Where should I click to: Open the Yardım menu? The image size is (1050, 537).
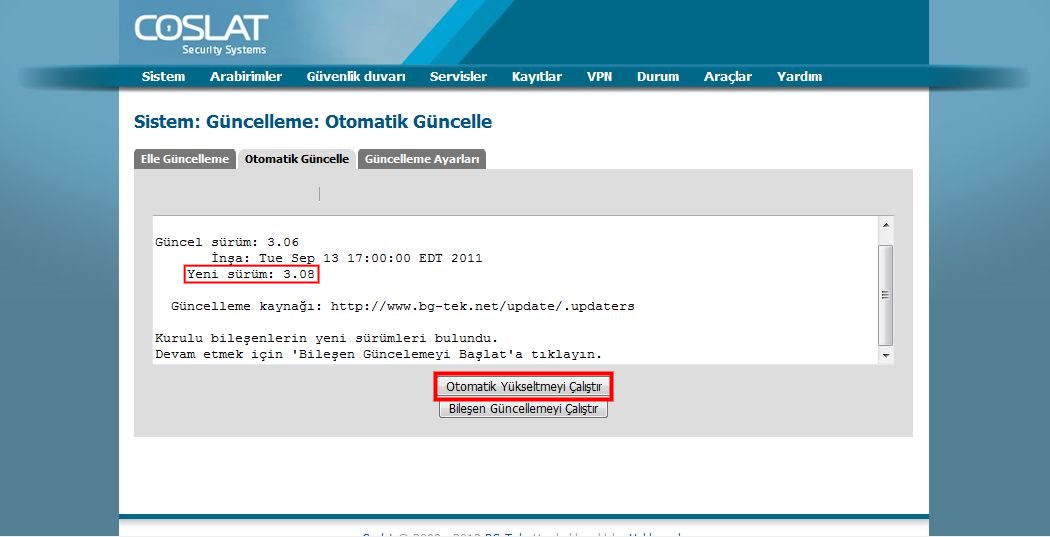(800, 77)
